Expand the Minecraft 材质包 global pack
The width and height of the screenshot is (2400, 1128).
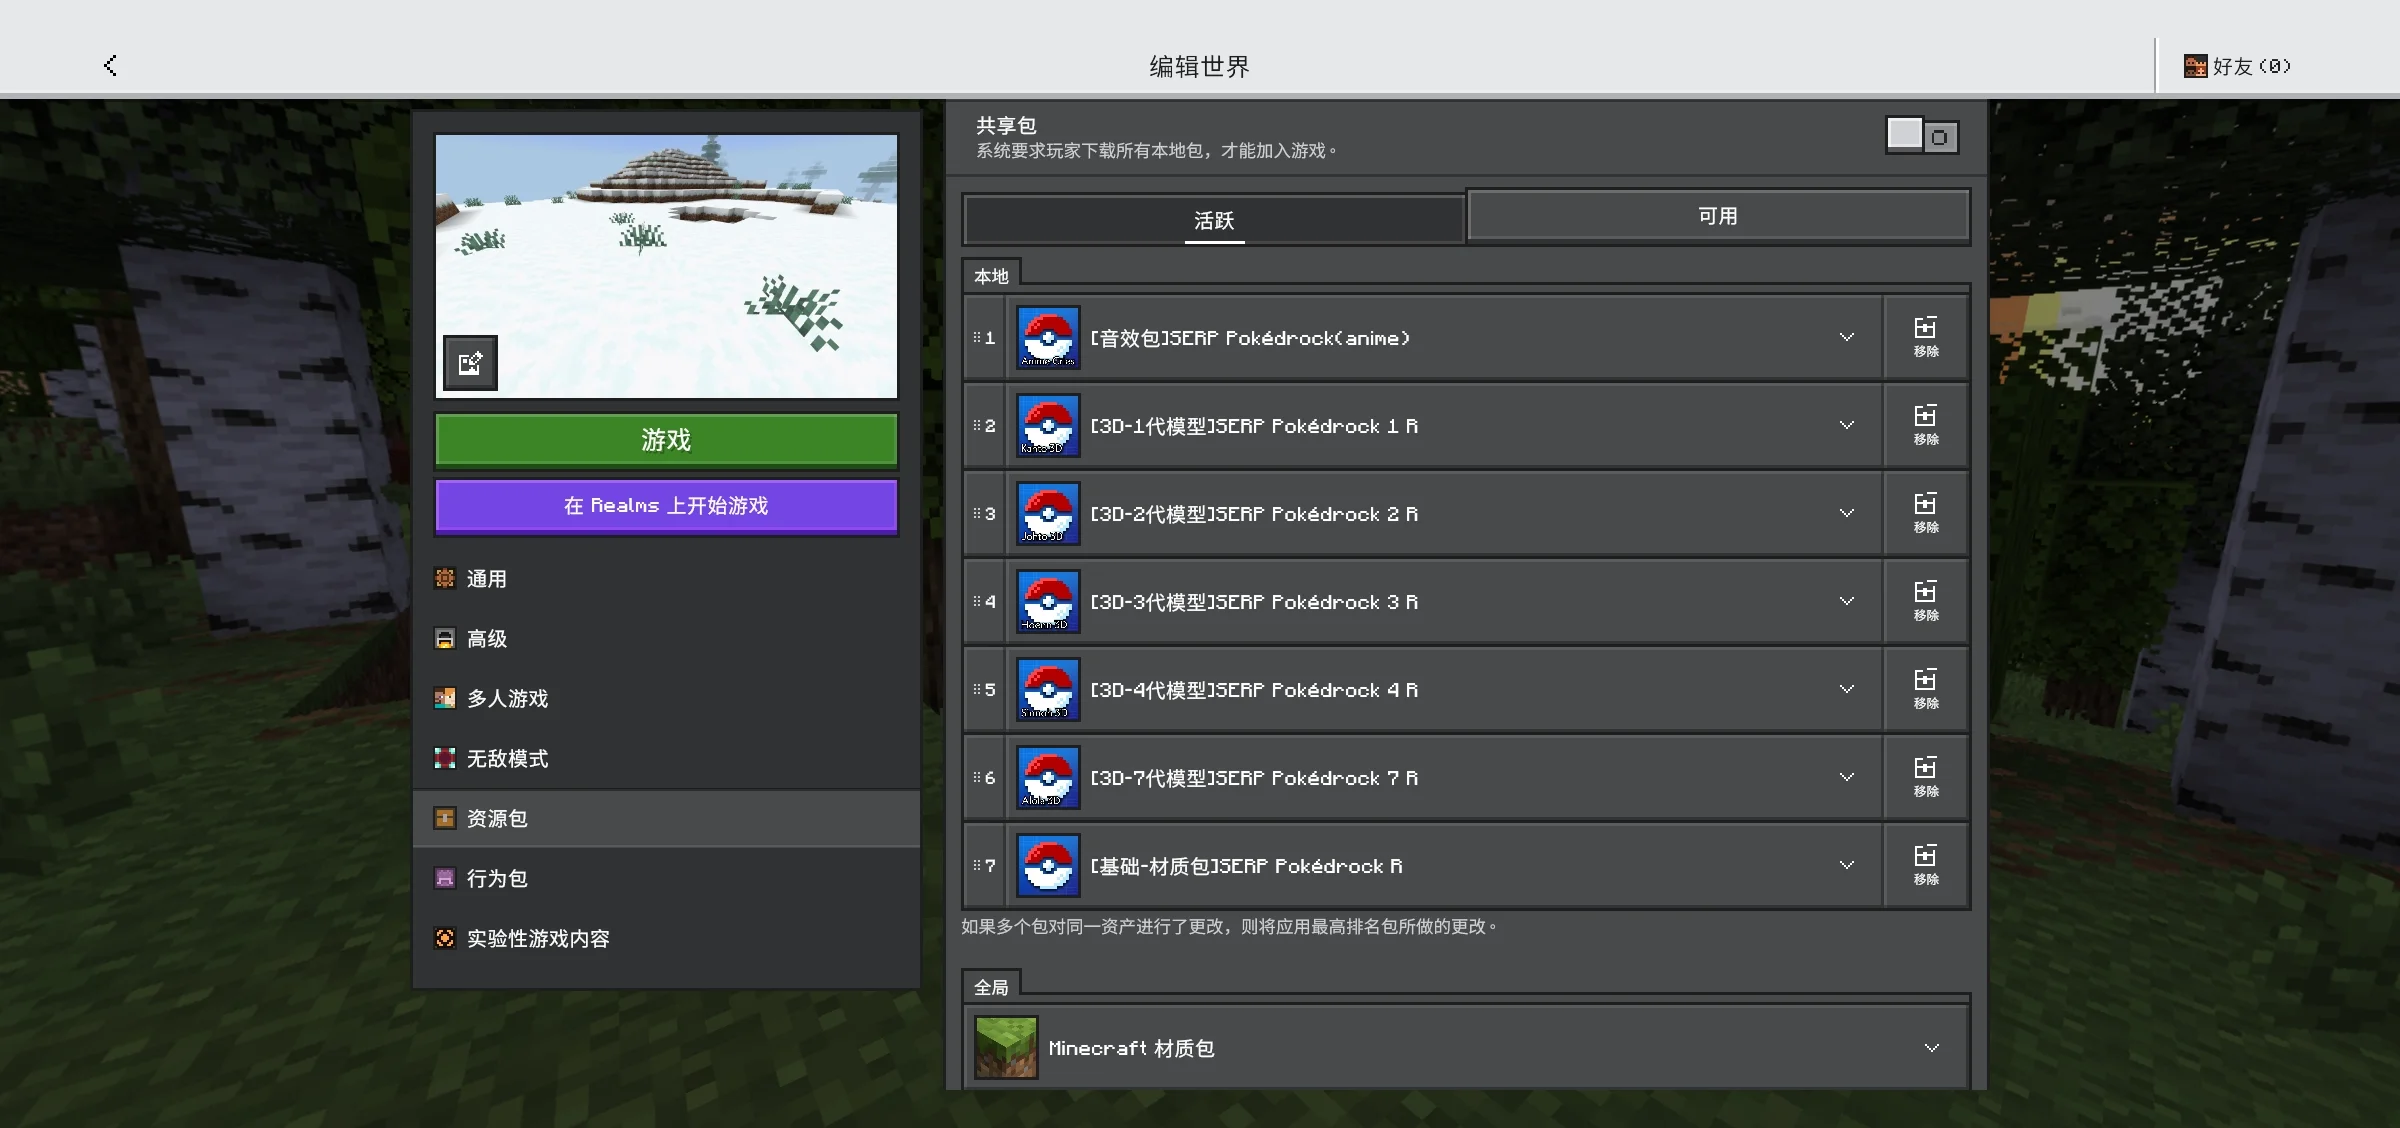[1931, 1048]
